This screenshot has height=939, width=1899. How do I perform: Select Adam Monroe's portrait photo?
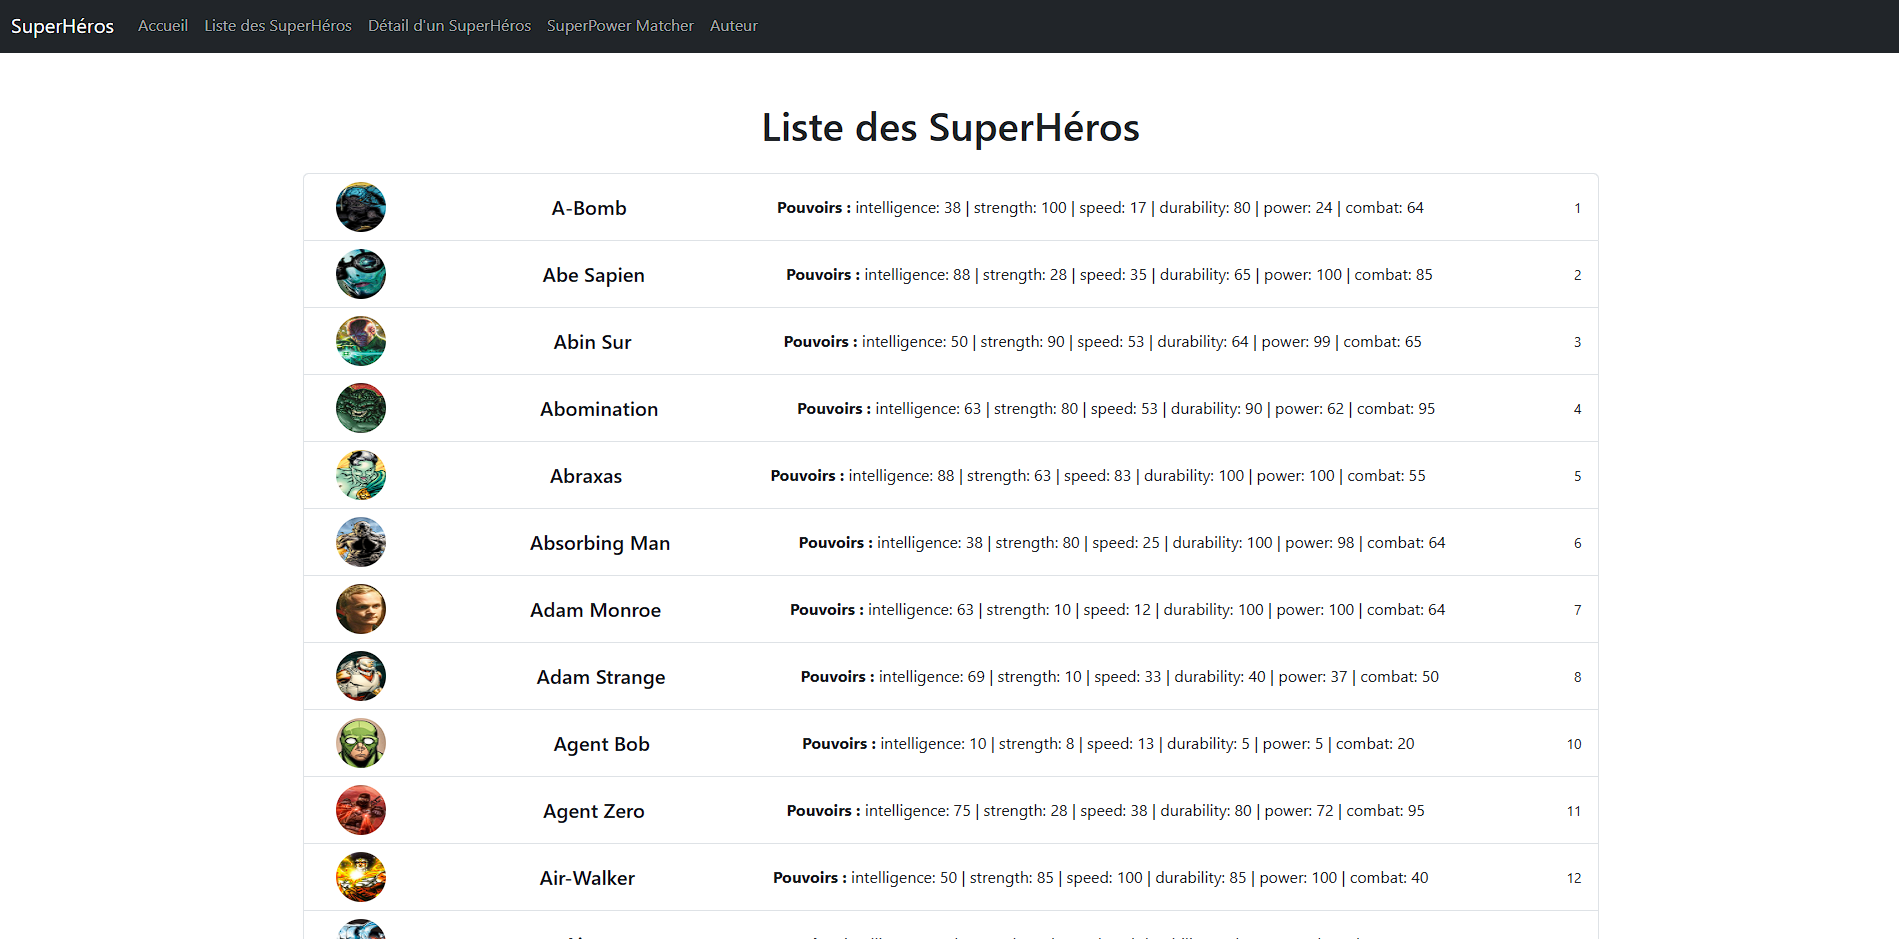[x=360, y=609]
